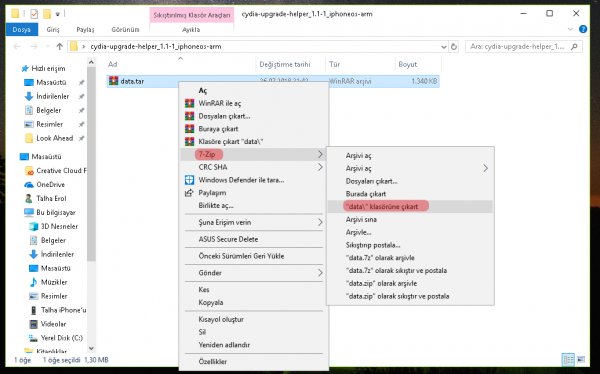Select 'Sıkıştırıp postala...' menu item

[410, 245]
